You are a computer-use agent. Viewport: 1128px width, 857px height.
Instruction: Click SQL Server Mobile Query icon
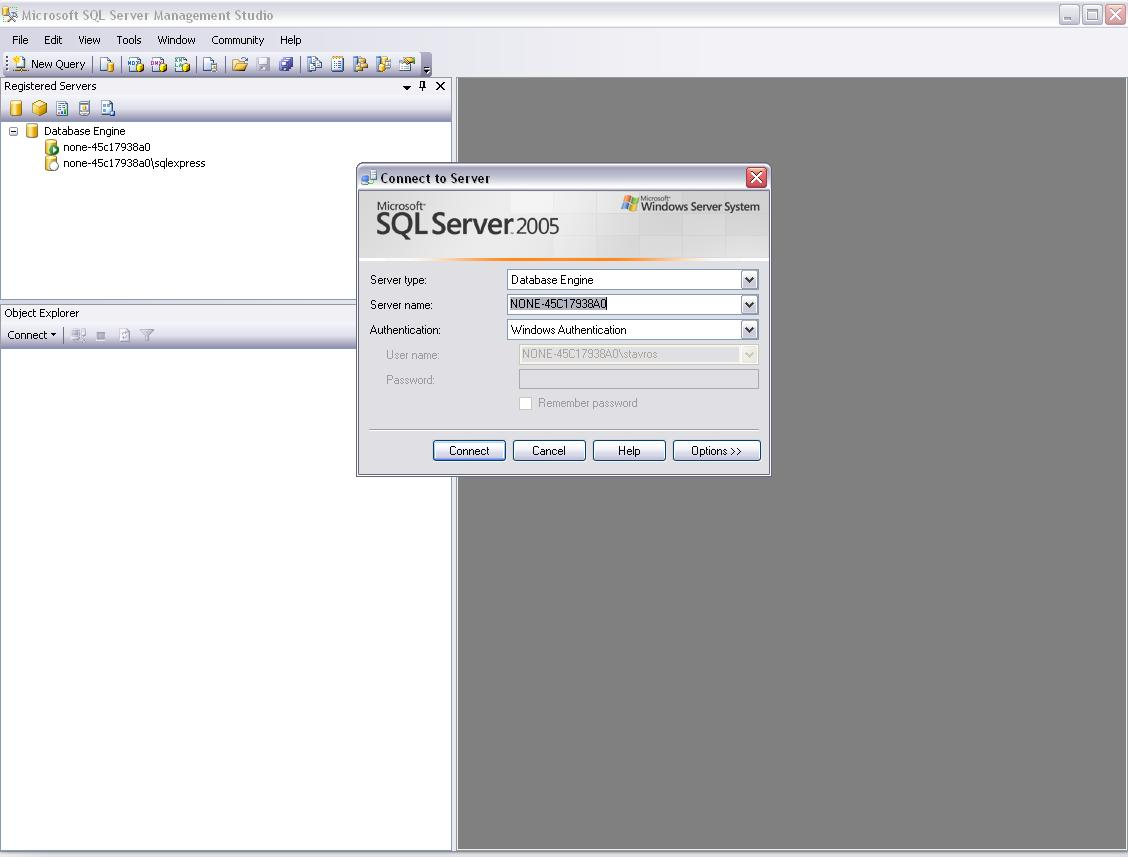(210, 65)
